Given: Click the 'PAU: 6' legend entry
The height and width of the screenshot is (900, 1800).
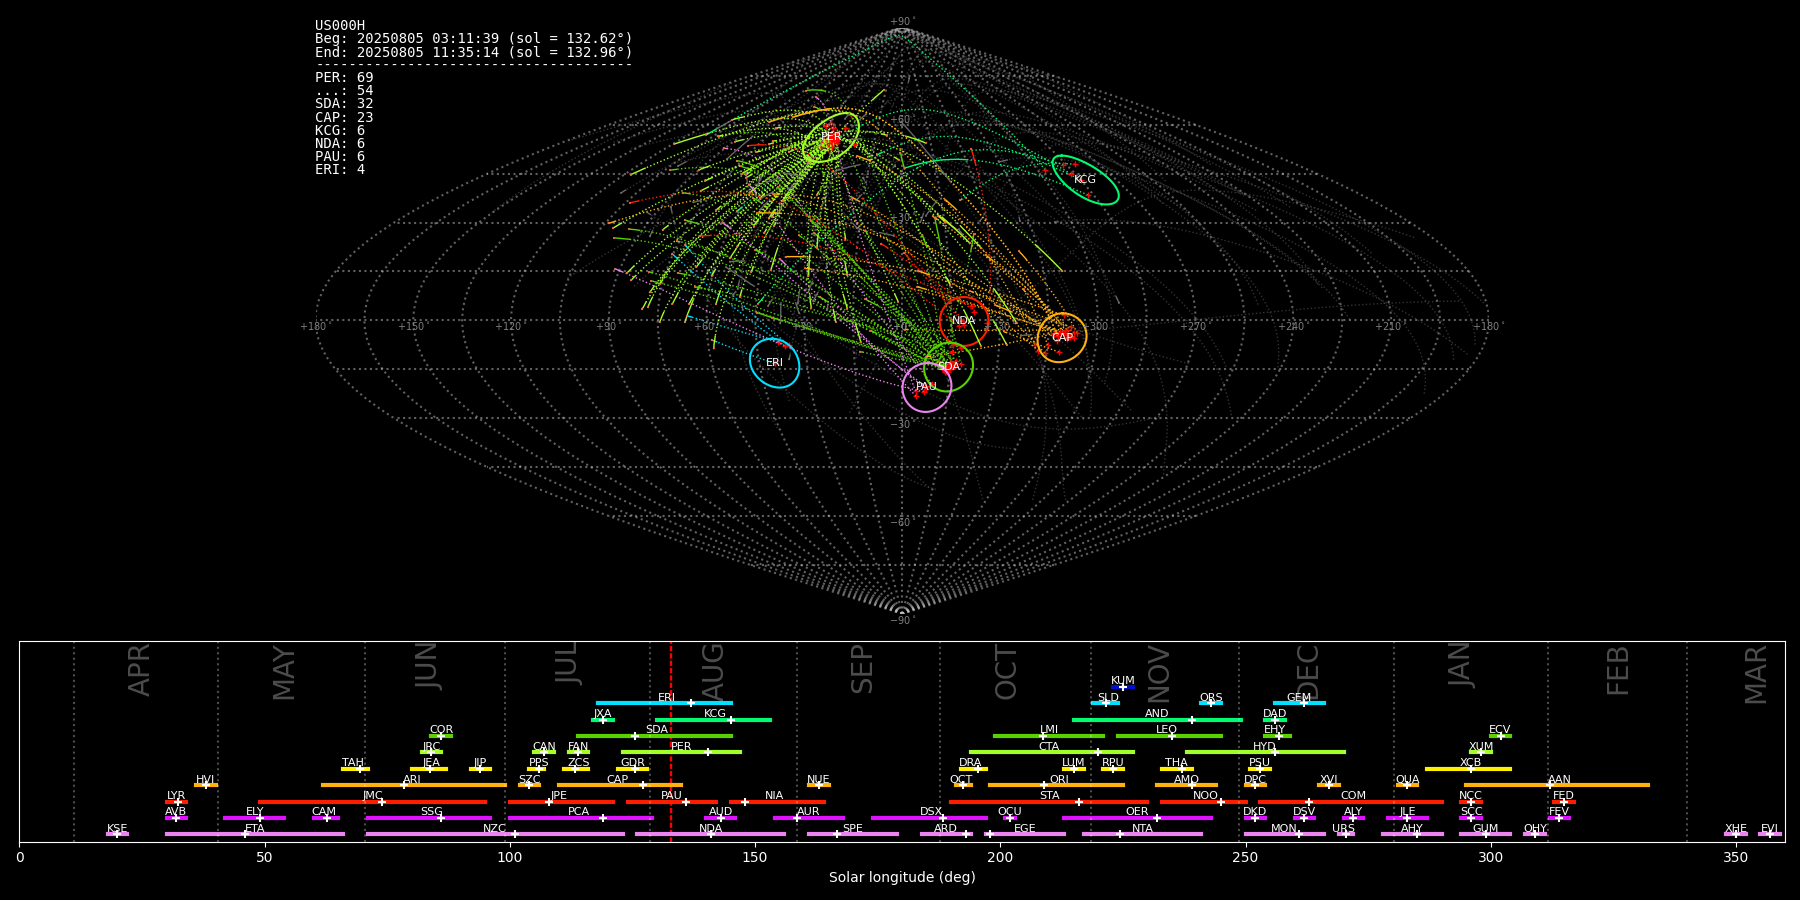Looking at the screenshot, I should [x=340, y=156].
